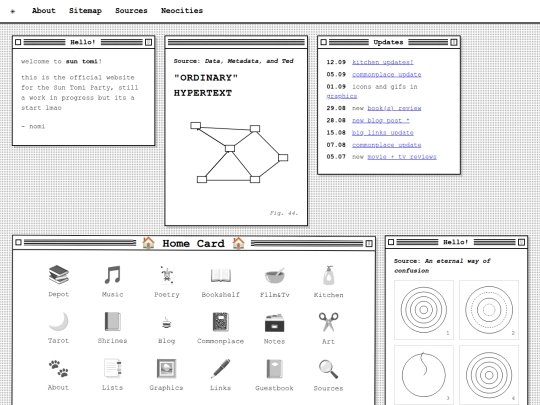540x405 pixels.
Task: Select Neocities in top navigation
Action: (x=182, y=11)
